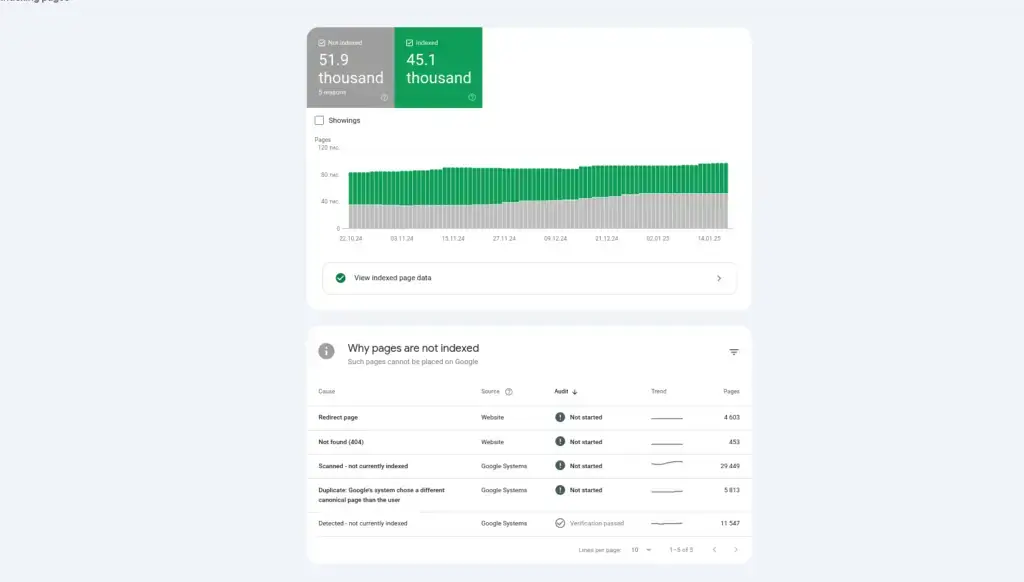
Task: Click the green checkmark in View indexed page data
Action: coord(340,278)
